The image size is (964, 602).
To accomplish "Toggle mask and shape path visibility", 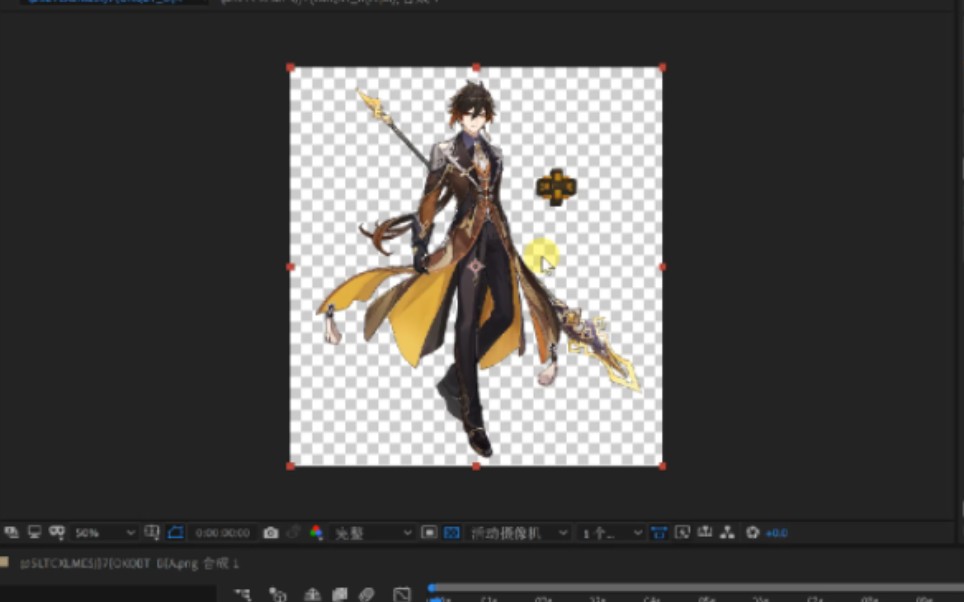I will (175, 532).
